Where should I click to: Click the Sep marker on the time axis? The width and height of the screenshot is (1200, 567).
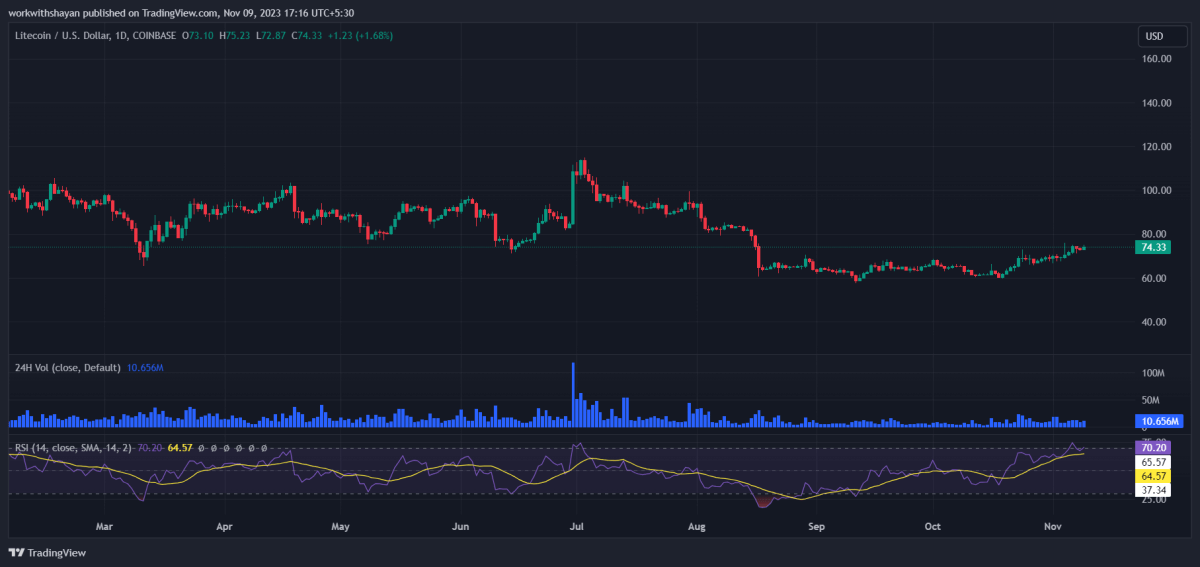pos(816,525)
